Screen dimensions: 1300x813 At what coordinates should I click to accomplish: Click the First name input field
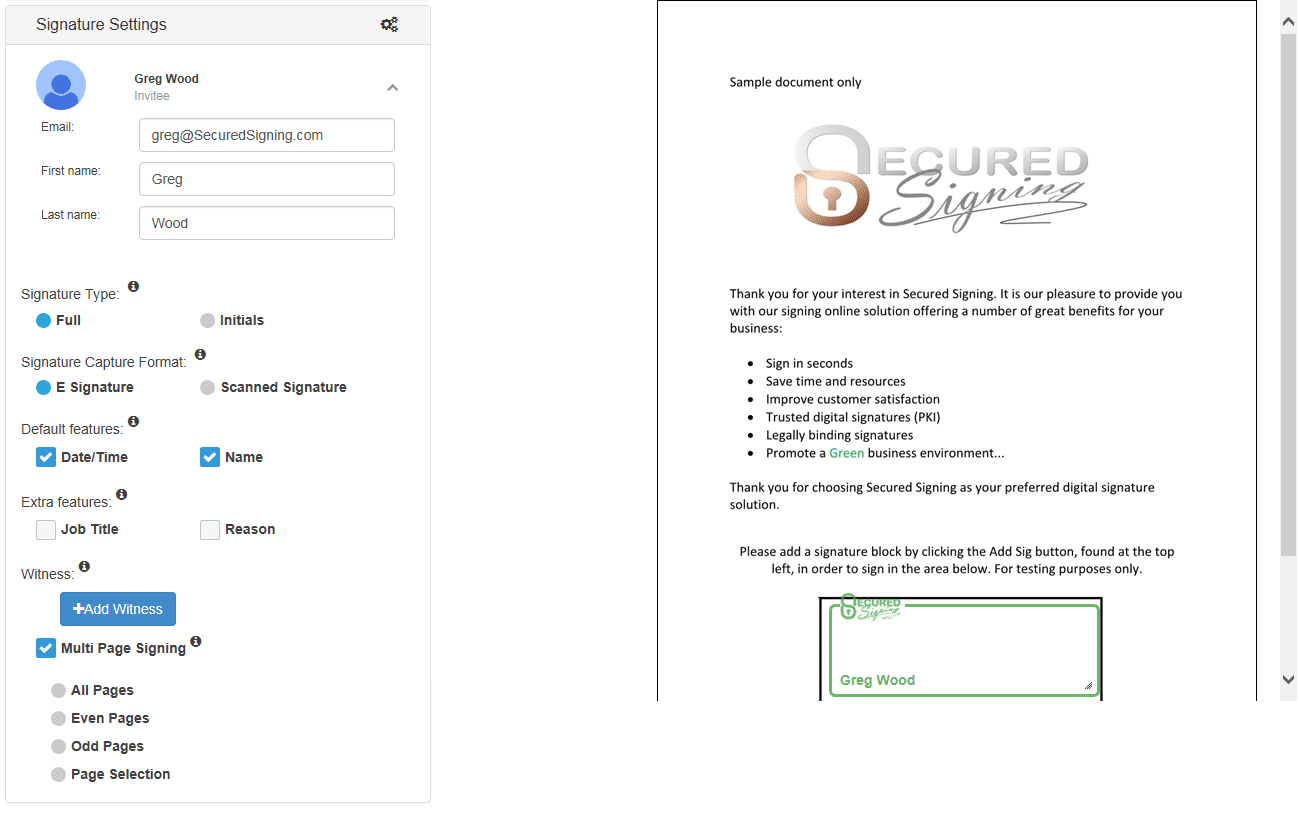pyautogui.click(x=267, y=179)
